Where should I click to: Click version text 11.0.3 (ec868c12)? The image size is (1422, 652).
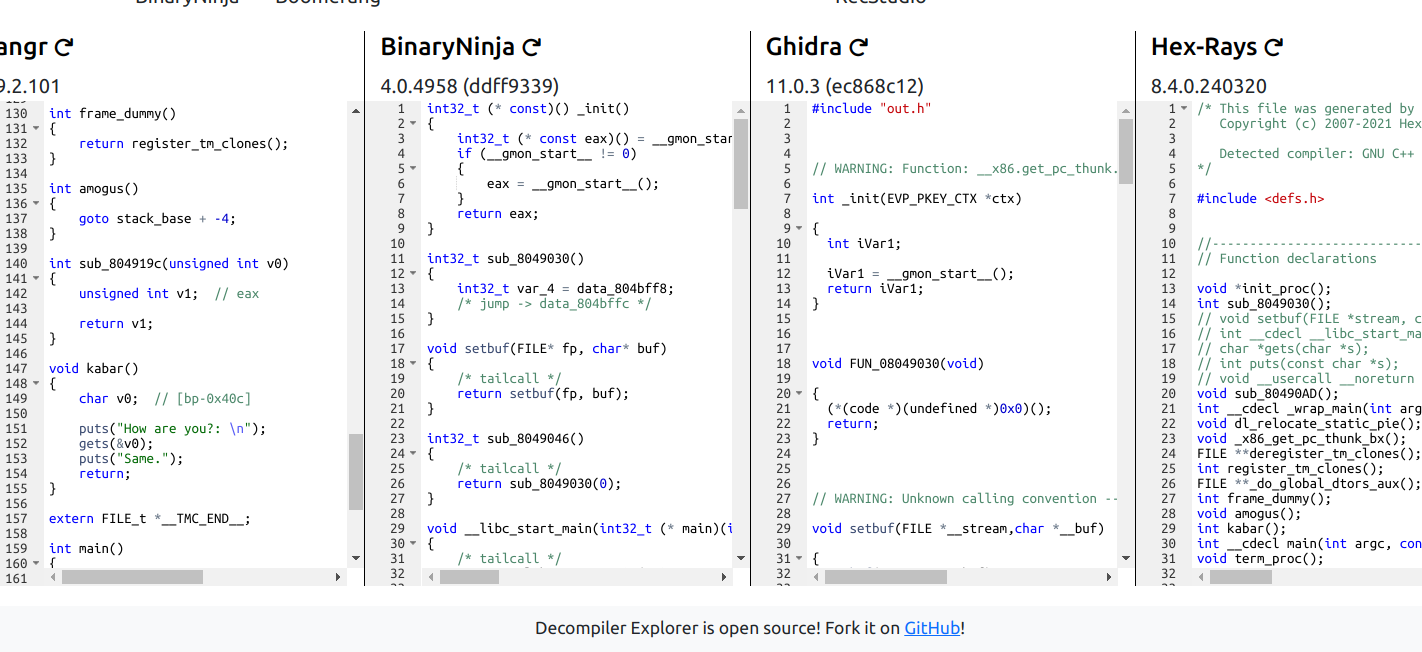point(845,86)
